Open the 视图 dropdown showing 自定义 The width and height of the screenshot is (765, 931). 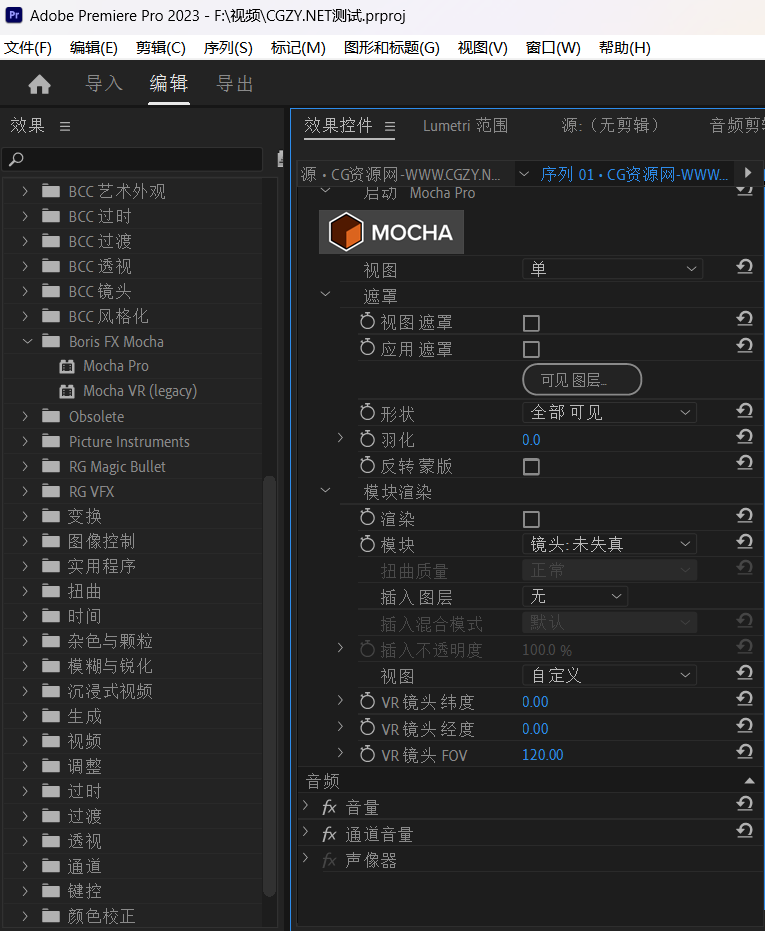(609, 675)
